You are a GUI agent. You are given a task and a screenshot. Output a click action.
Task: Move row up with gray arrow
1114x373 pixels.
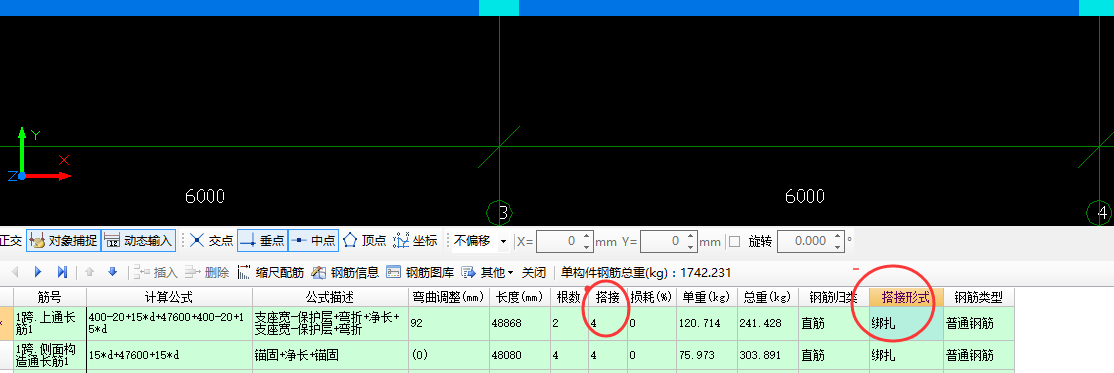click(90, 272)
